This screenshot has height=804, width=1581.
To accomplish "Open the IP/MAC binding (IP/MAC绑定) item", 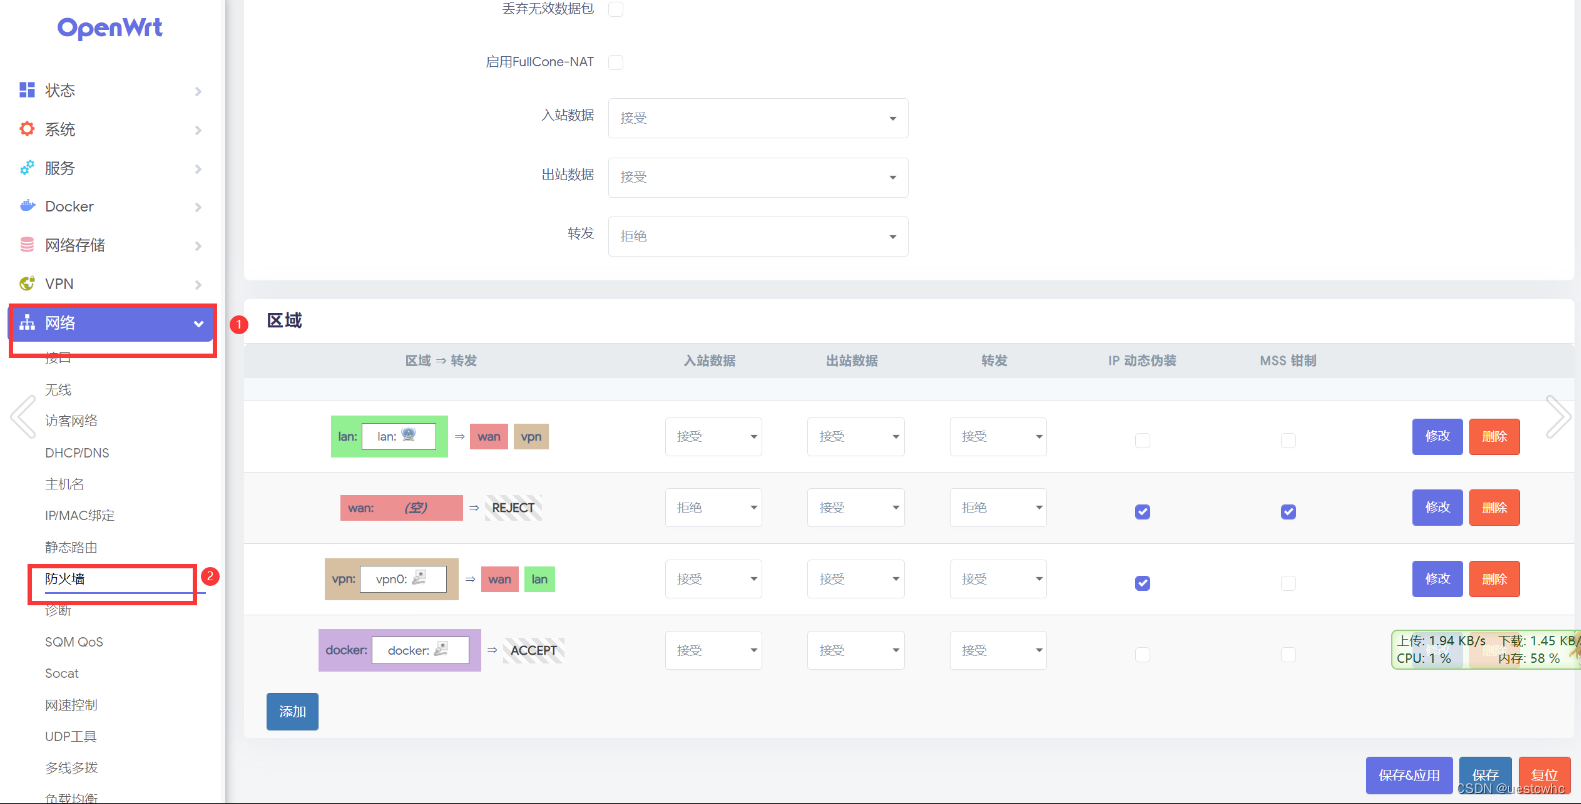I will 80,515.
